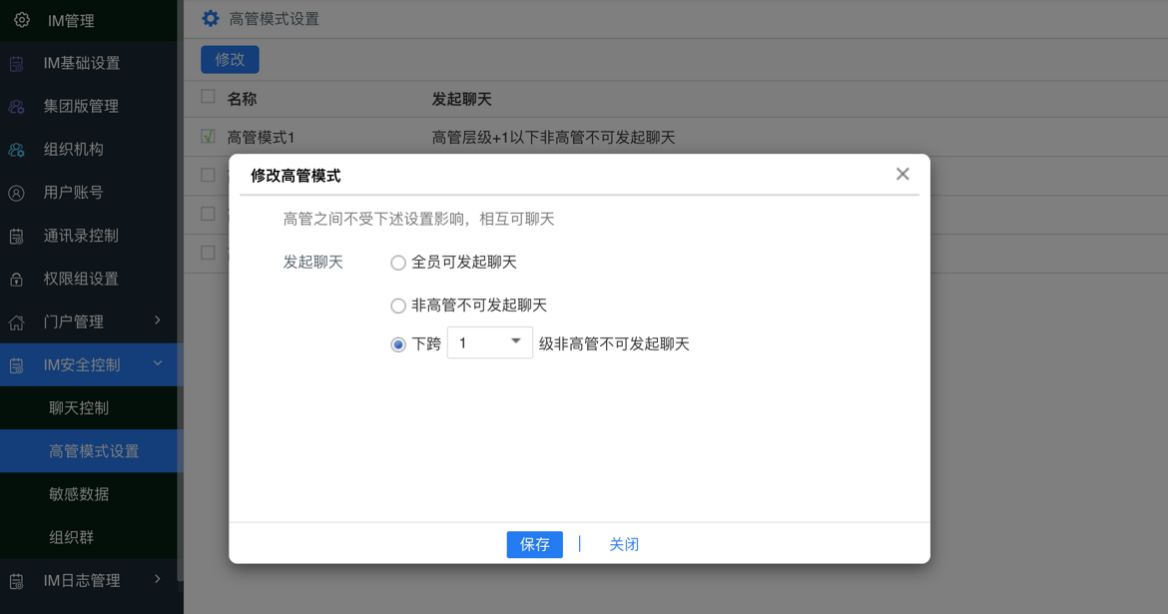
Task: Collapse the IM安全控制 menu section
Action: [x=157, y=364]
